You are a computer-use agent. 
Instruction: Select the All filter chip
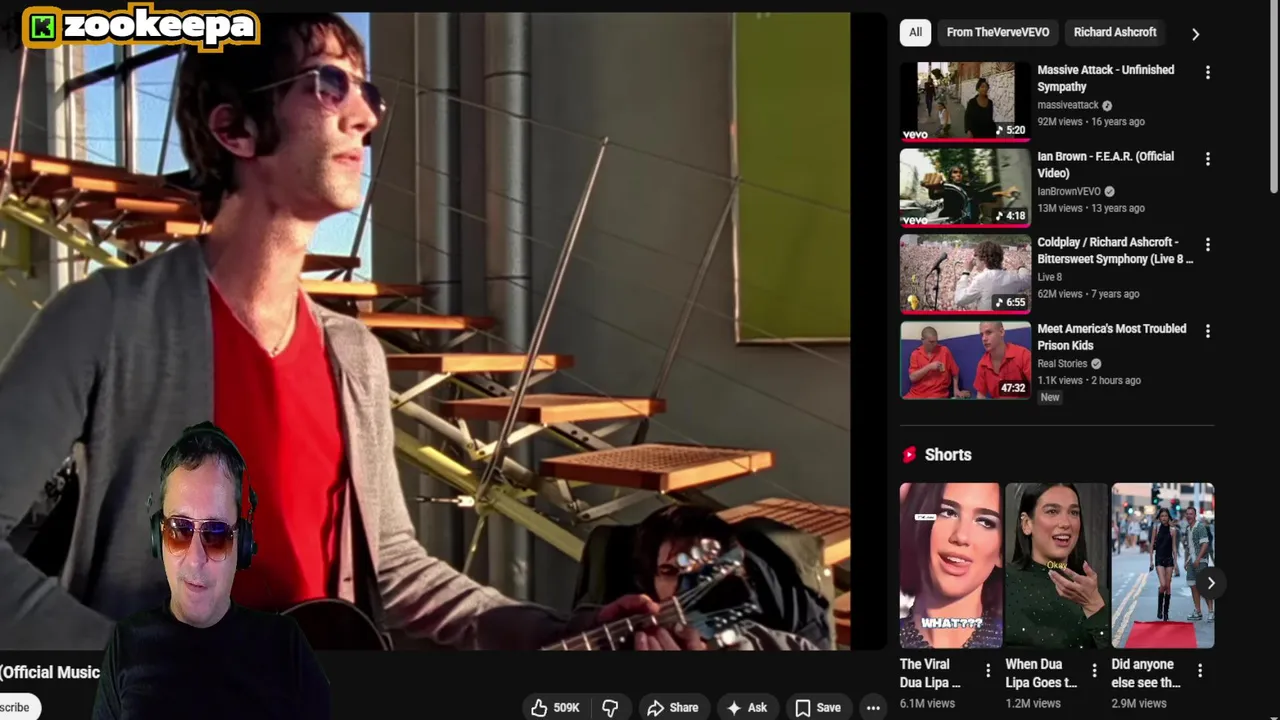click(915, 32)
